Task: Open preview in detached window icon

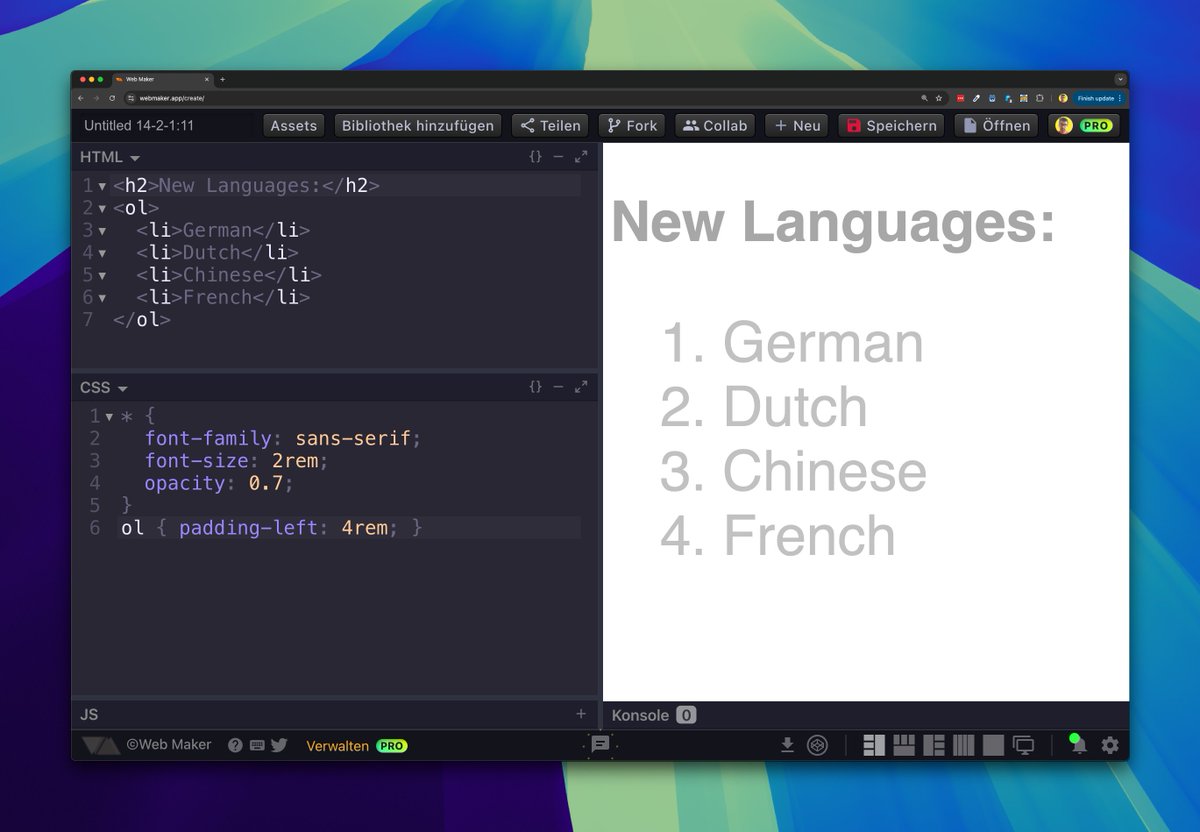Action: (1023, 745)
